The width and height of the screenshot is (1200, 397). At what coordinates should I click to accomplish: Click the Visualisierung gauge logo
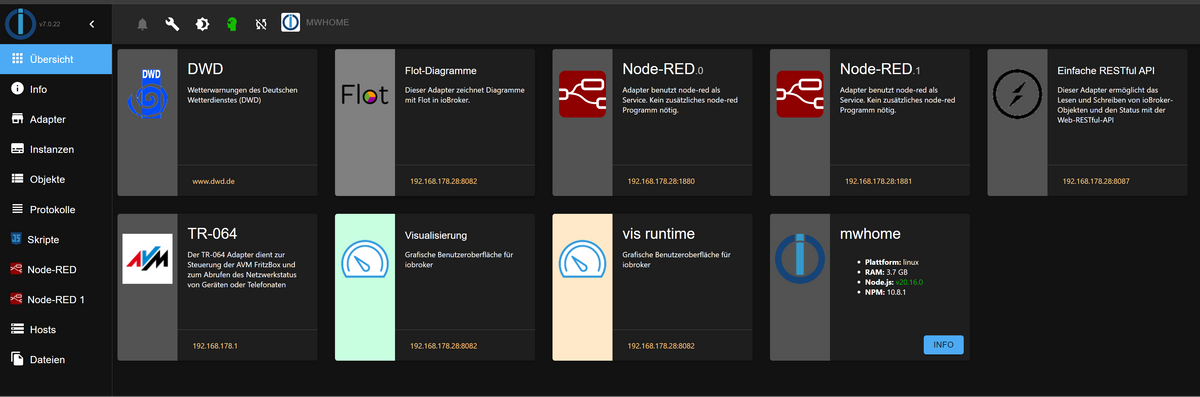(x=365, y=259)
